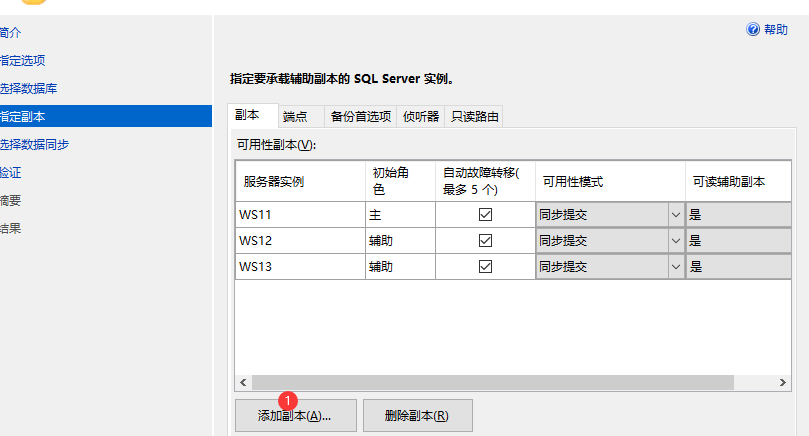The height and width of the screenshot is (436, 809).
Task: Select the WS11 server instance cell
Action: (300, 215)
